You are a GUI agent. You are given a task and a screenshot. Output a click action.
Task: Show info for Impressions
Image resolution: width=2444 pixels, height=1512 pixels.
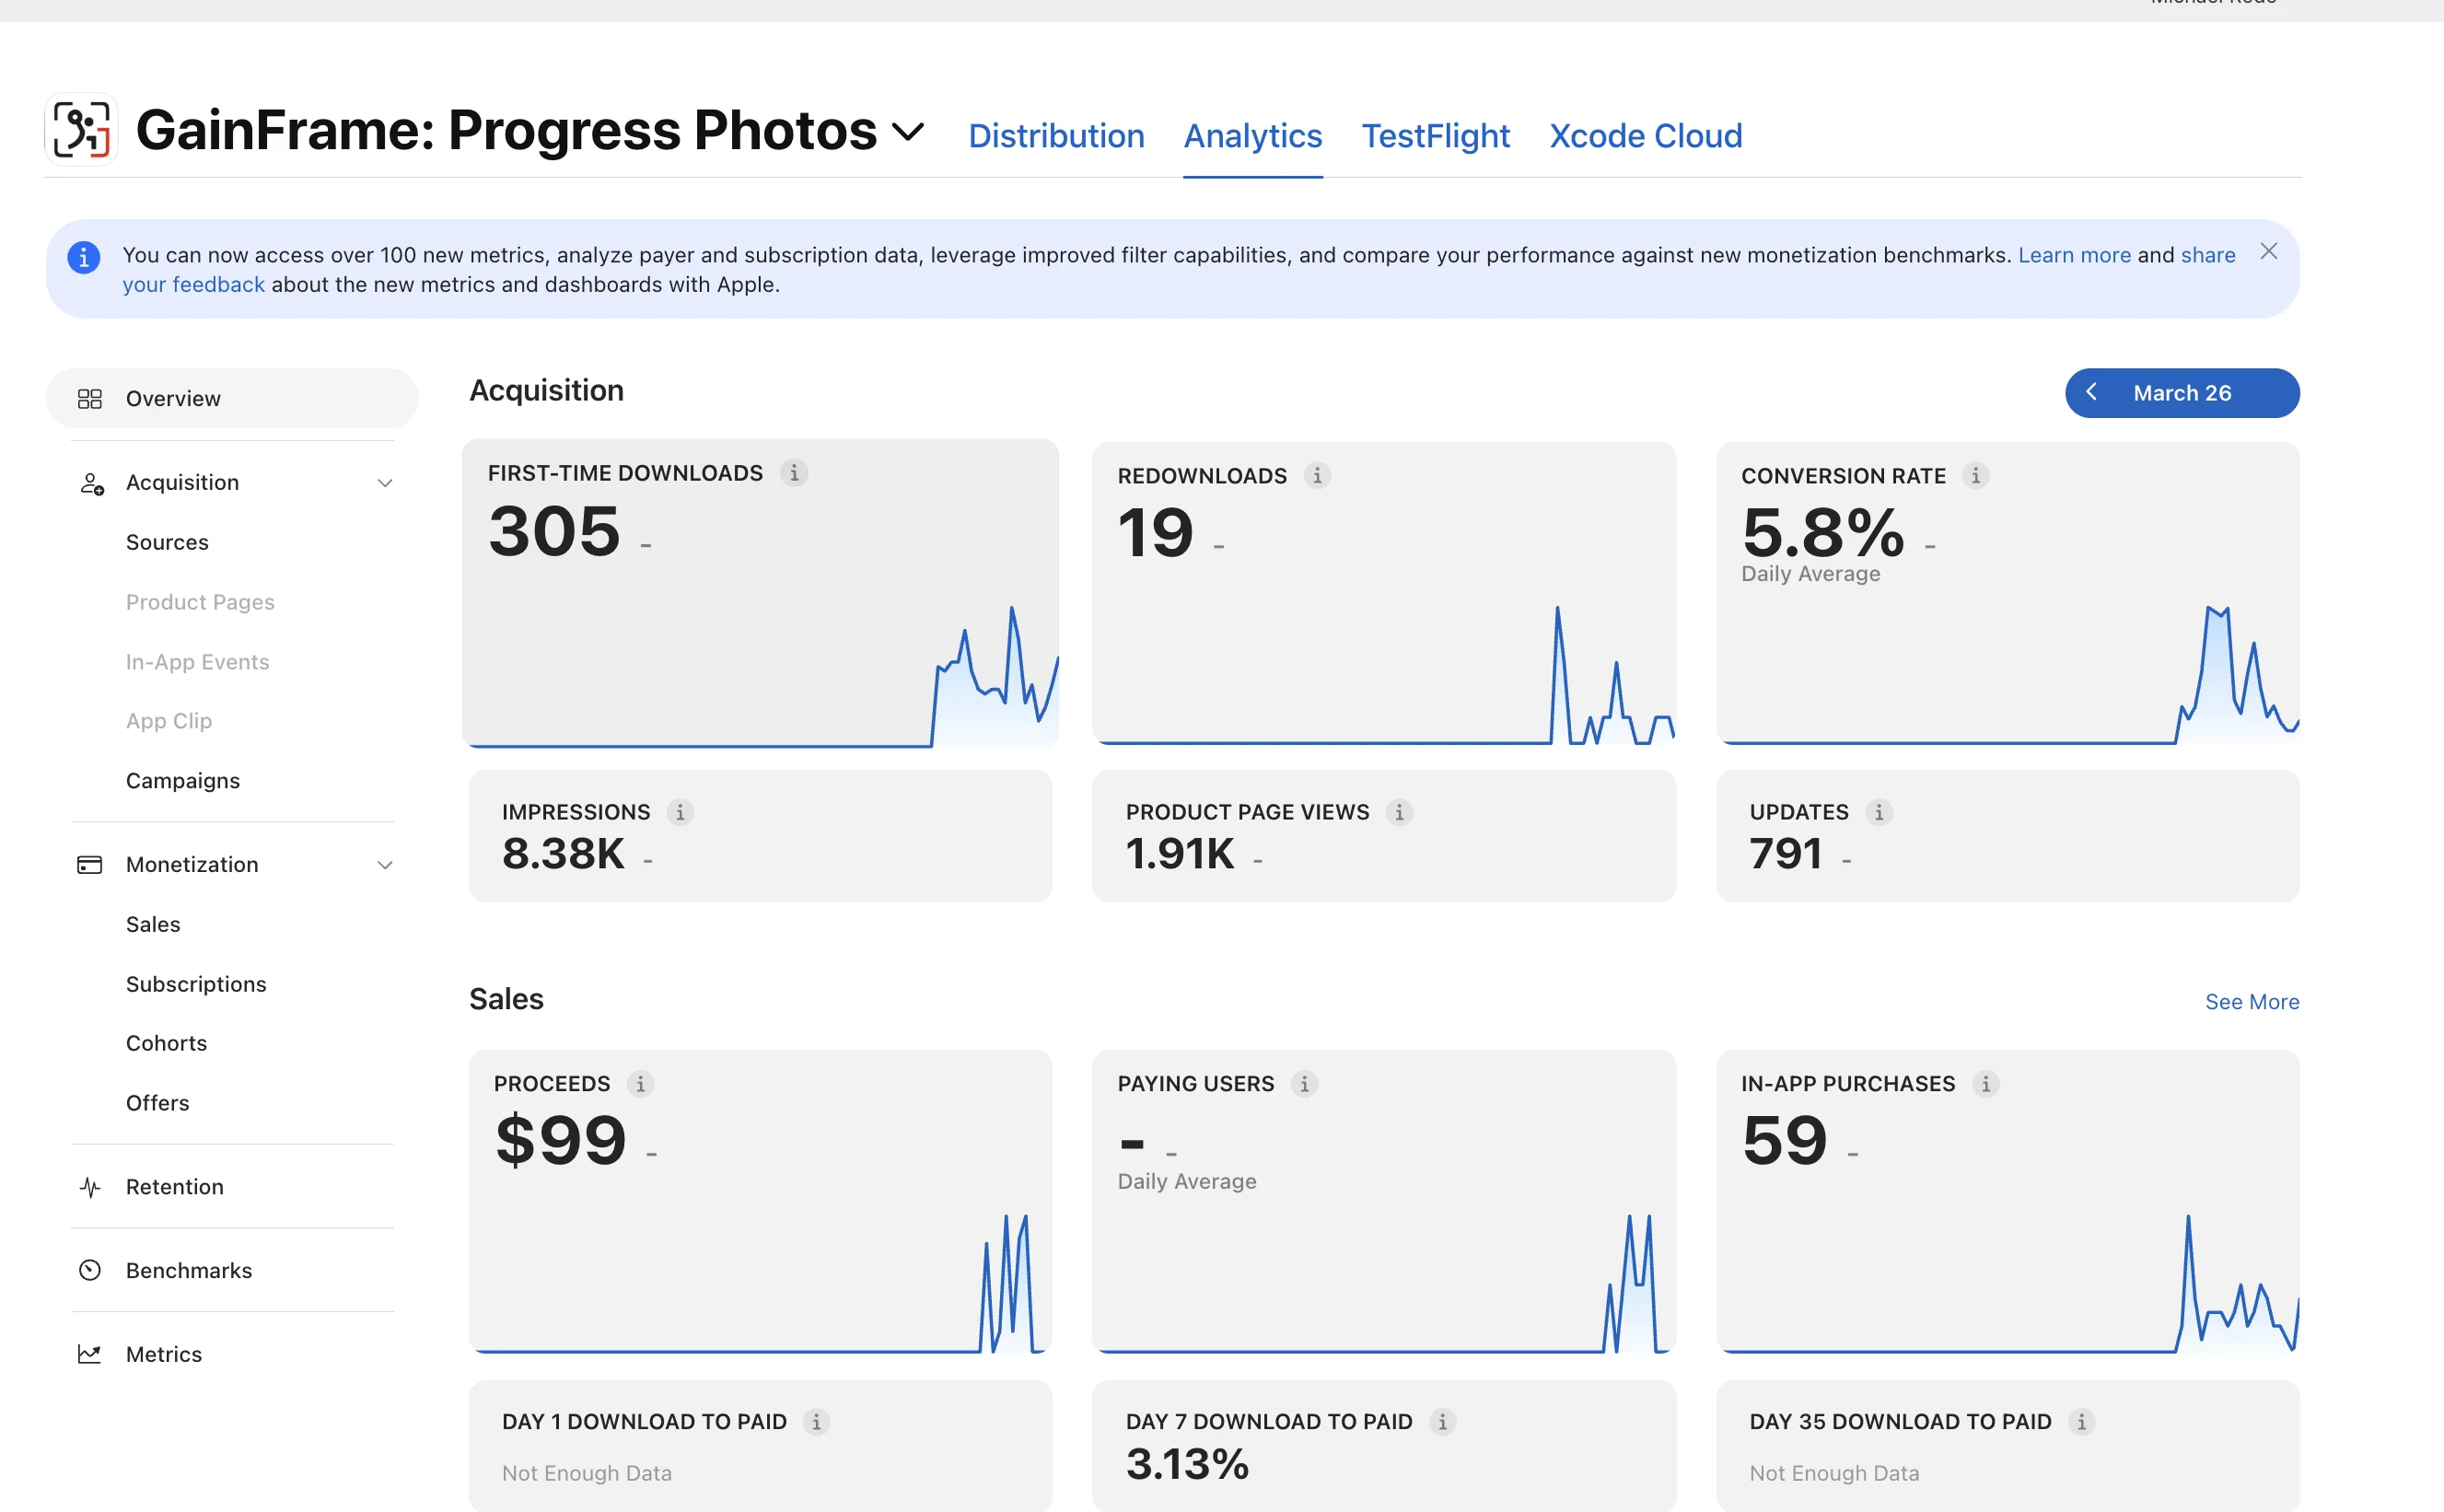click(x=680, y=813)
